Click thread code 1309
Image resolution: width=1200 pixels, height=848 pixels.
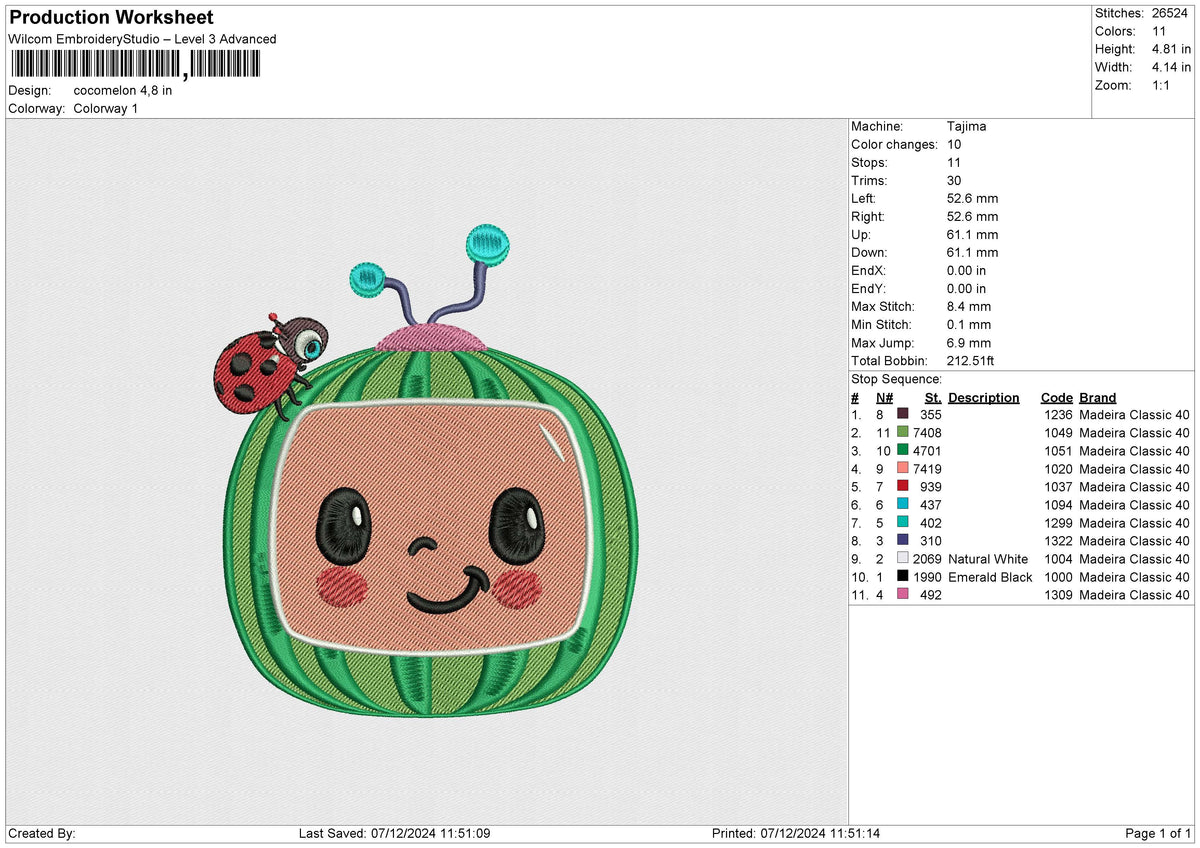1057,594
